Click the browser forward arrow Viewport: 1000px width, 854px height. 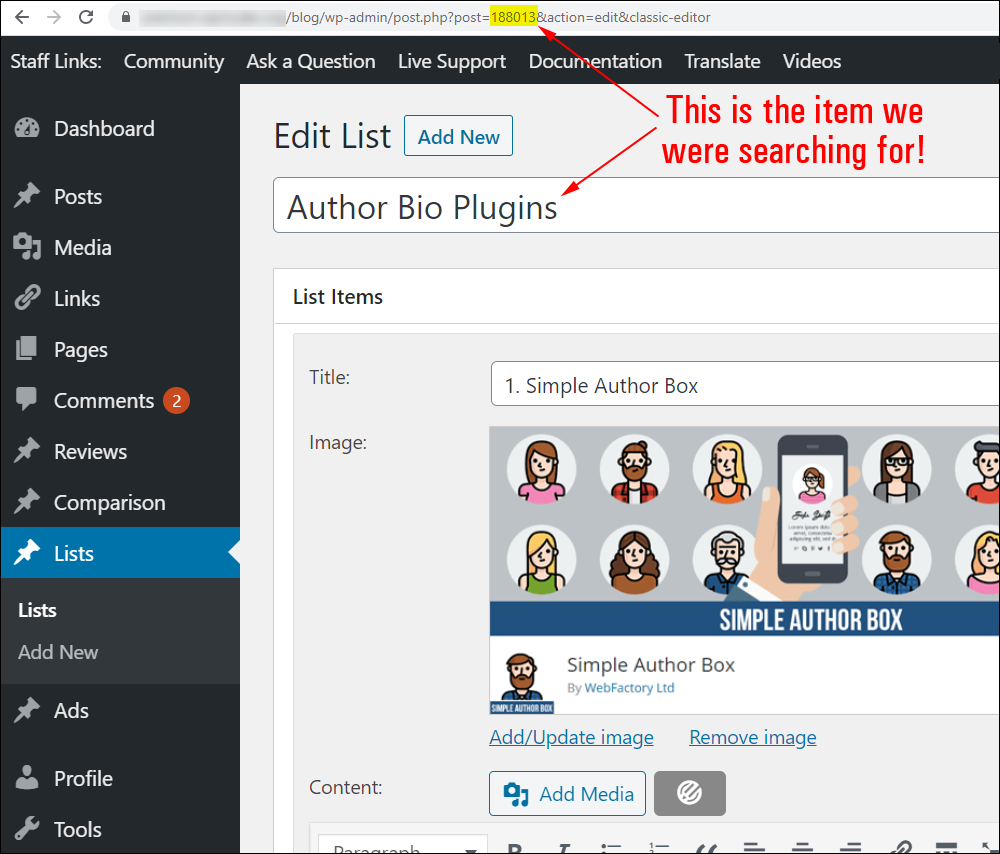point(54,17)
